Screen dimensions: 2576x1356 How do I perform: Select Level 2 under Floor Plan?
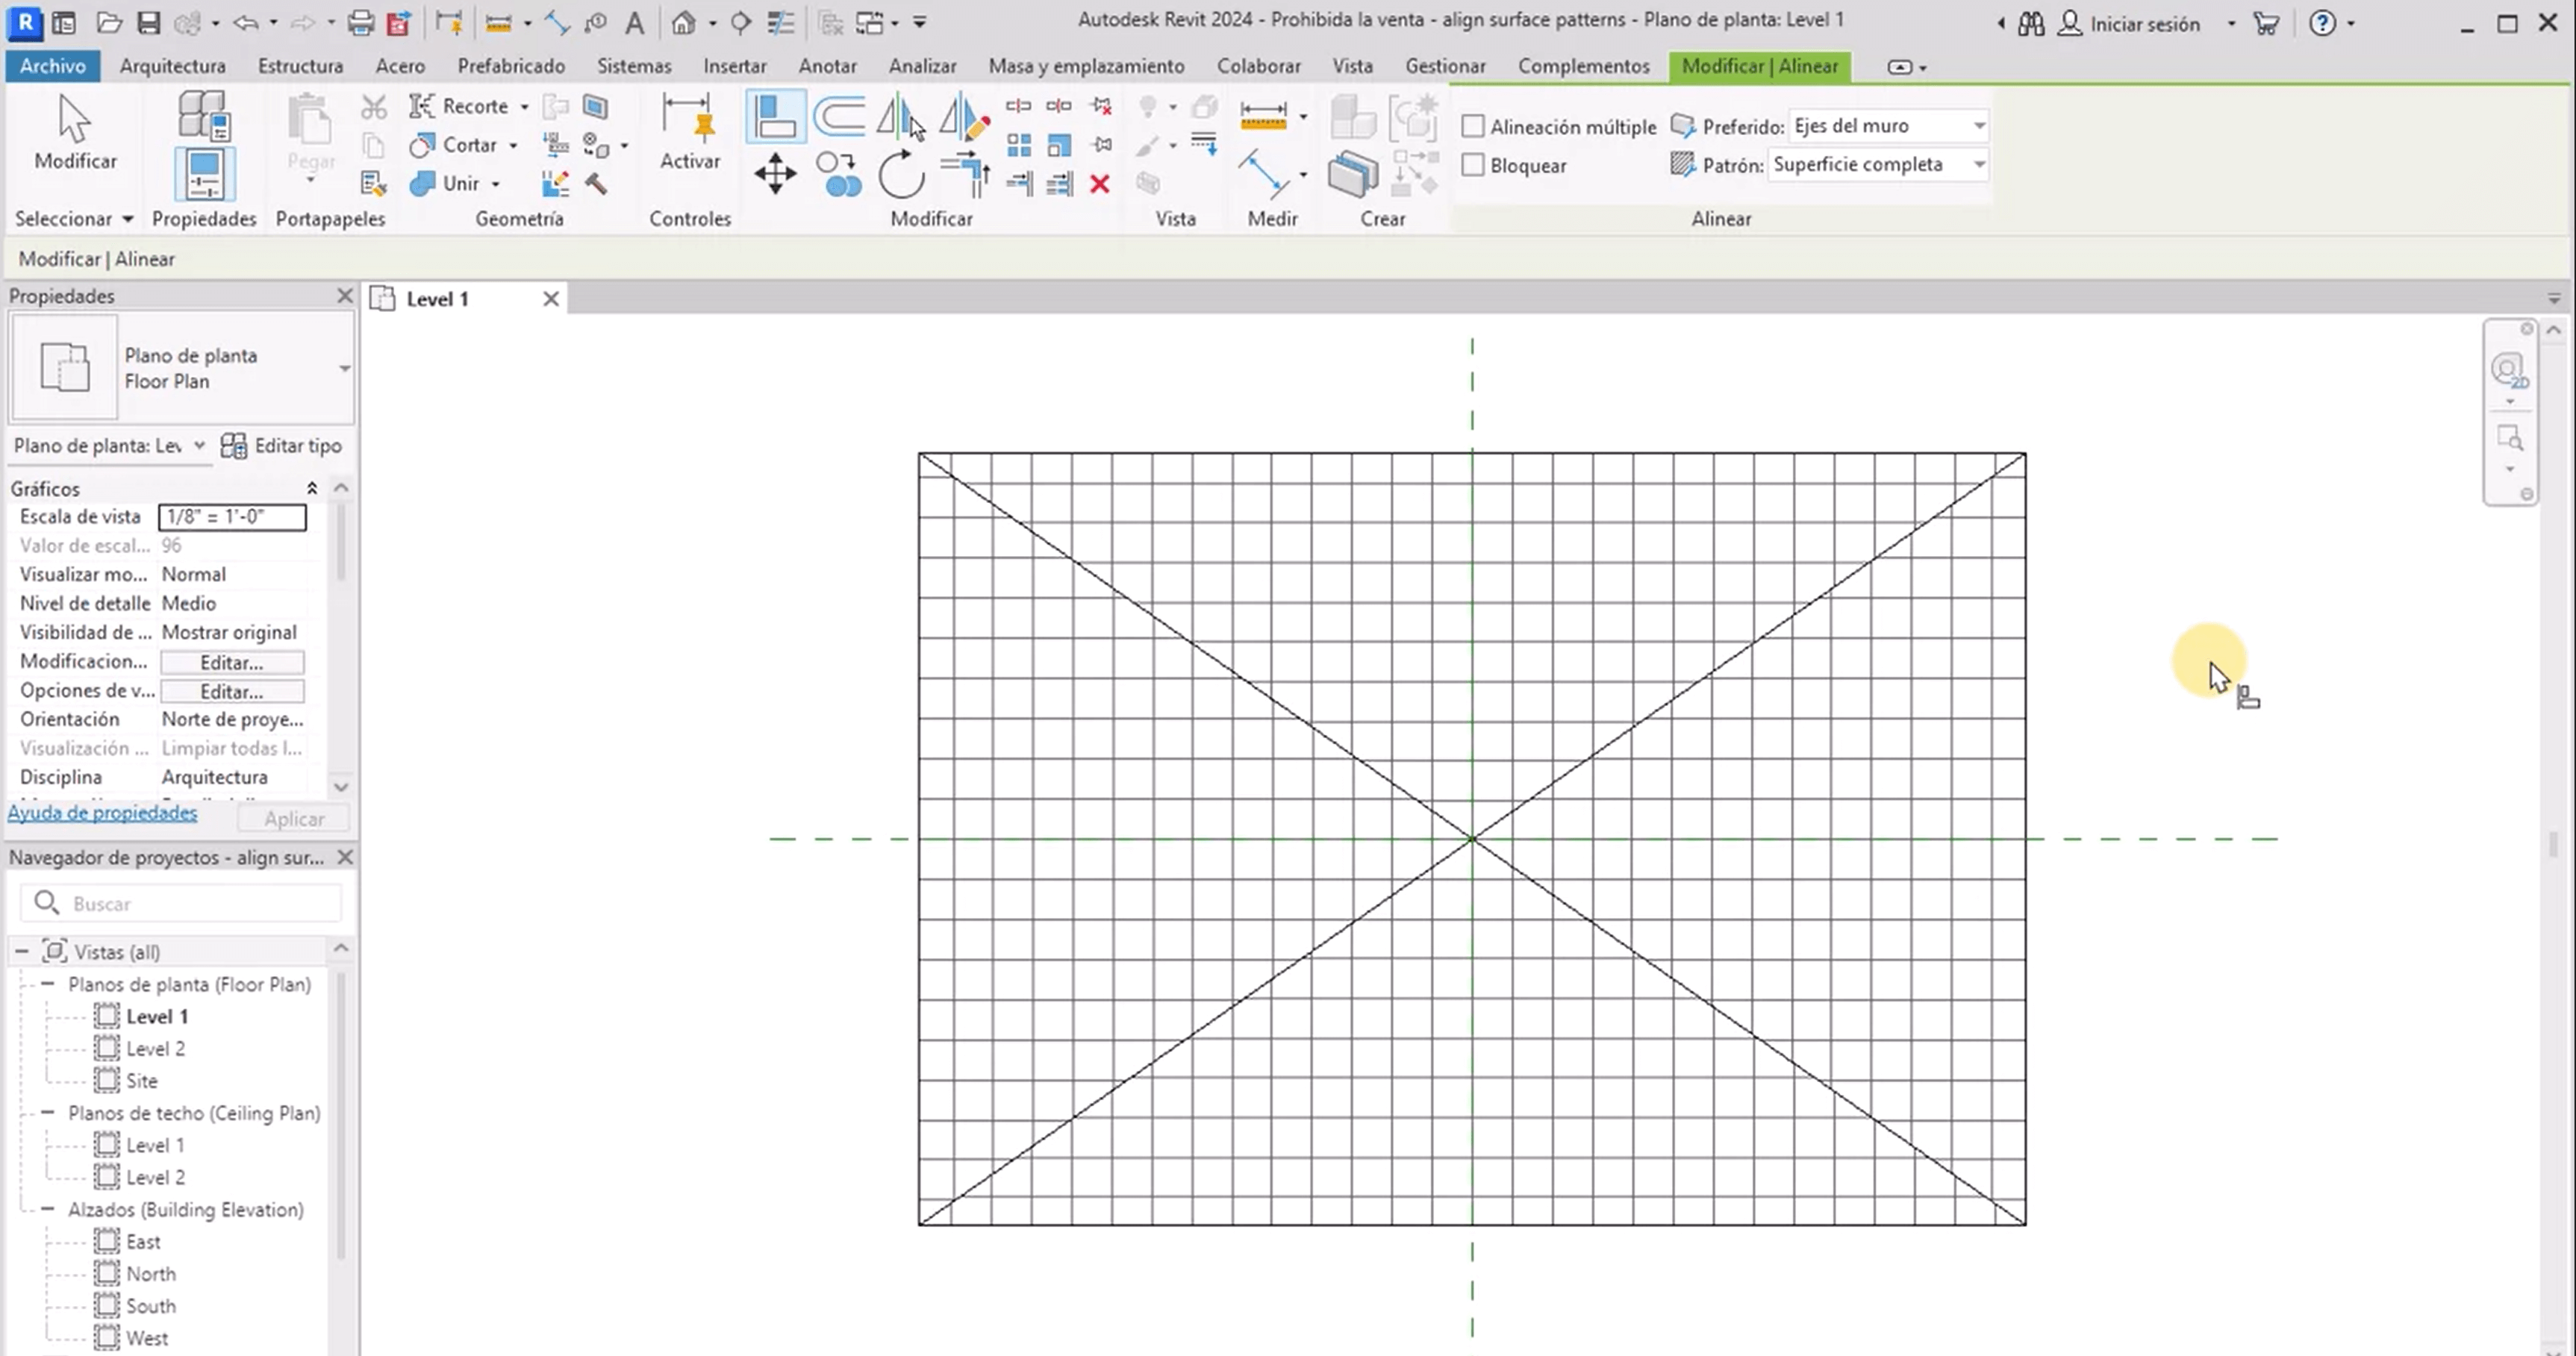(155, 1048)
